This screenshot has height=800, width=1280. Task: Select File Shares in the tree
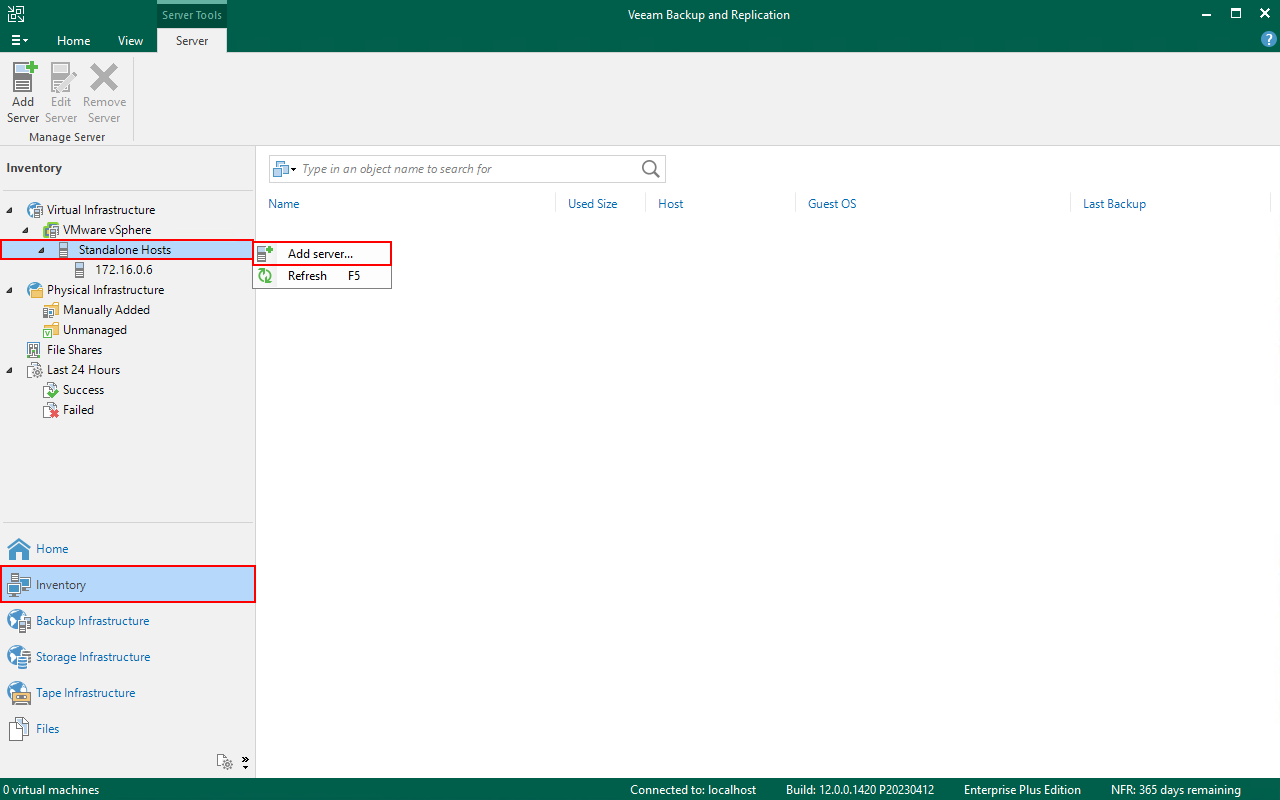(x=74, y=350)
